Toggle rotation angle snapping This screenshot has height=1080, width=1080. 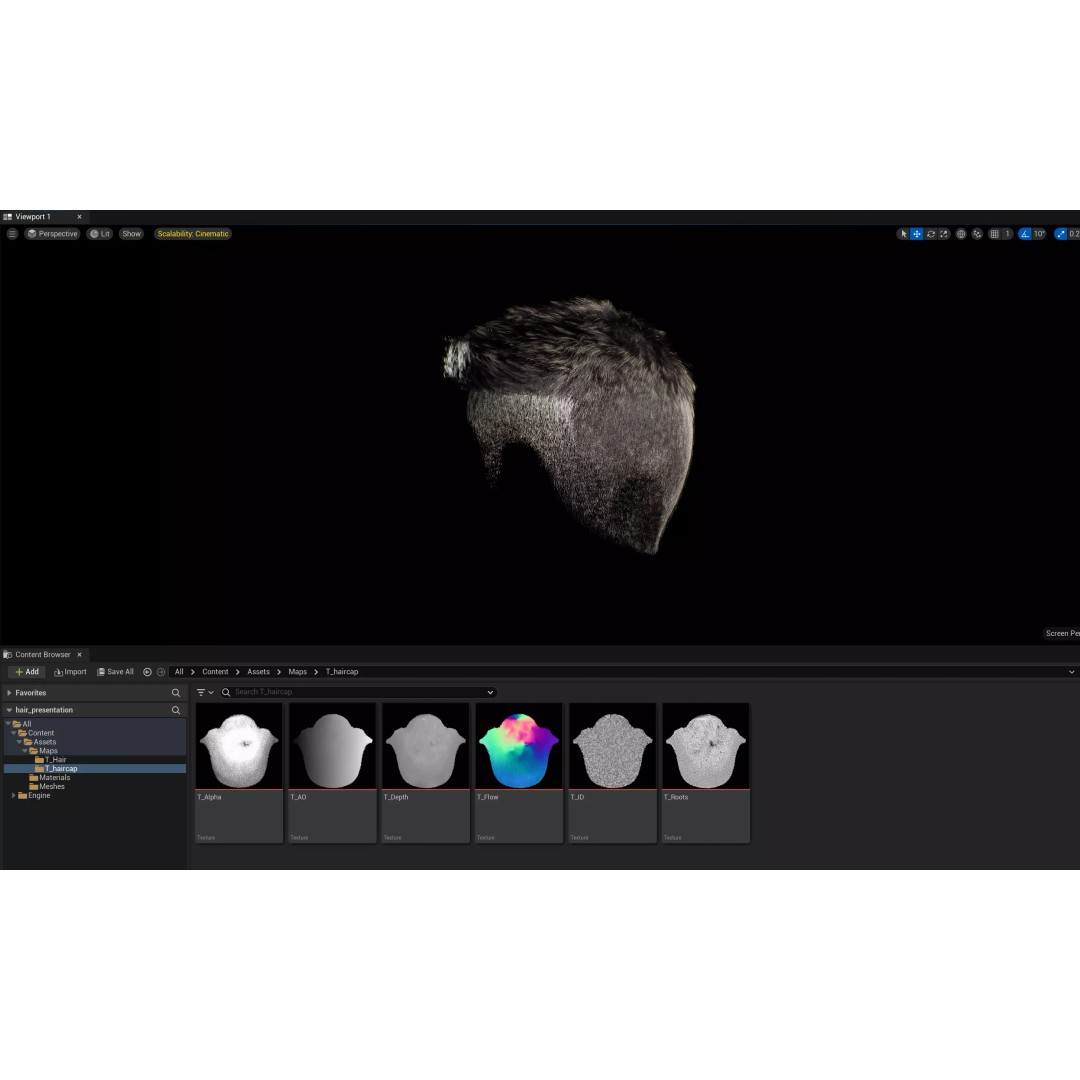(x=1025, y=234)
